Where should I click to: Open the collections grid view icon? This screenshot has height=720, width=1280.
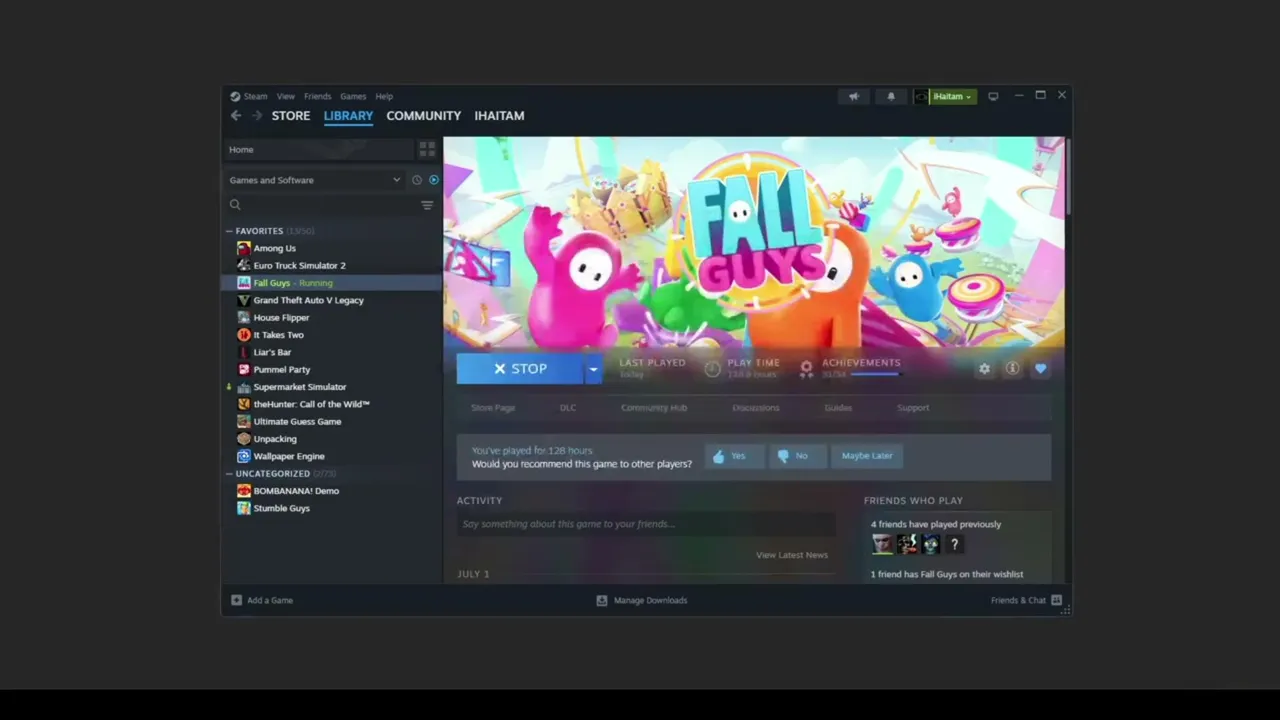[427, 149]
